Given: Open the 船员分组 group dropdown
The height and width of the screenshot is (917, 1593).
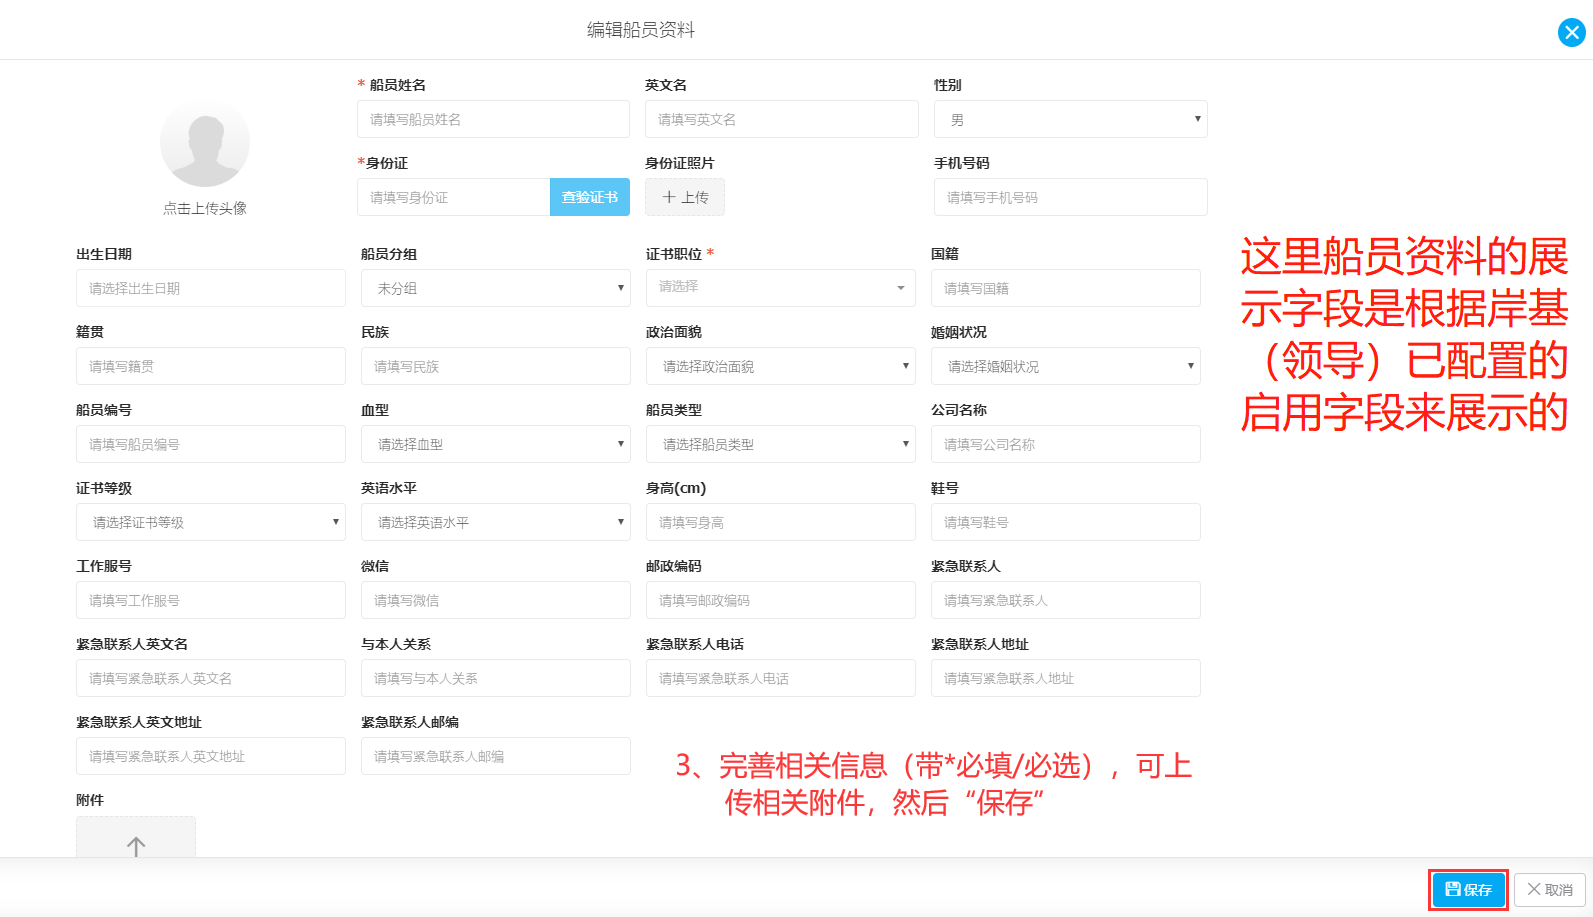Looking at the screenshot, I should tap(496, 288).
